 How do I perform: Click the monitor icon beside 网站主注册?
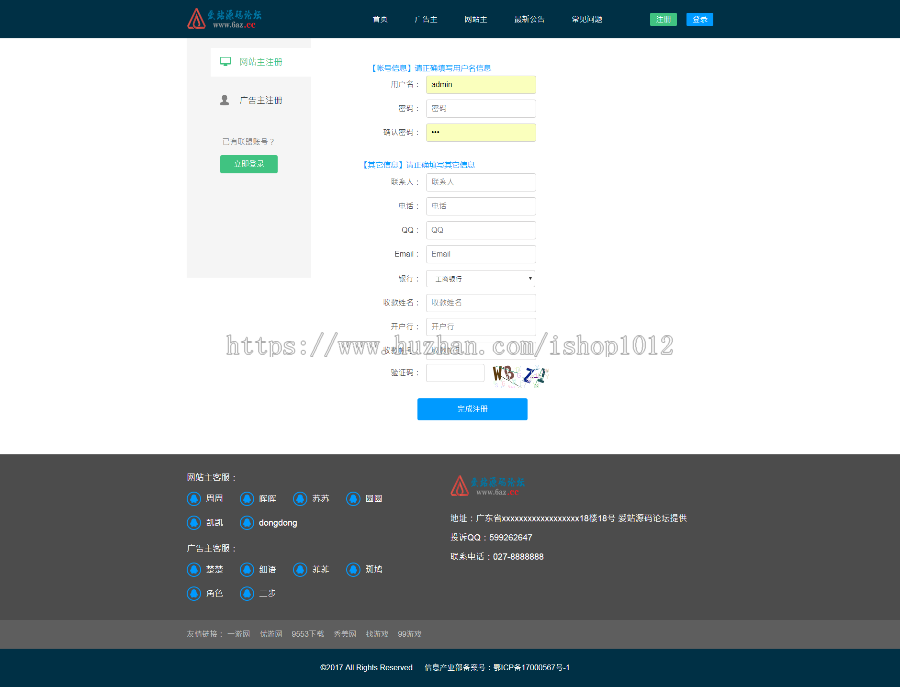coord(225,62)
